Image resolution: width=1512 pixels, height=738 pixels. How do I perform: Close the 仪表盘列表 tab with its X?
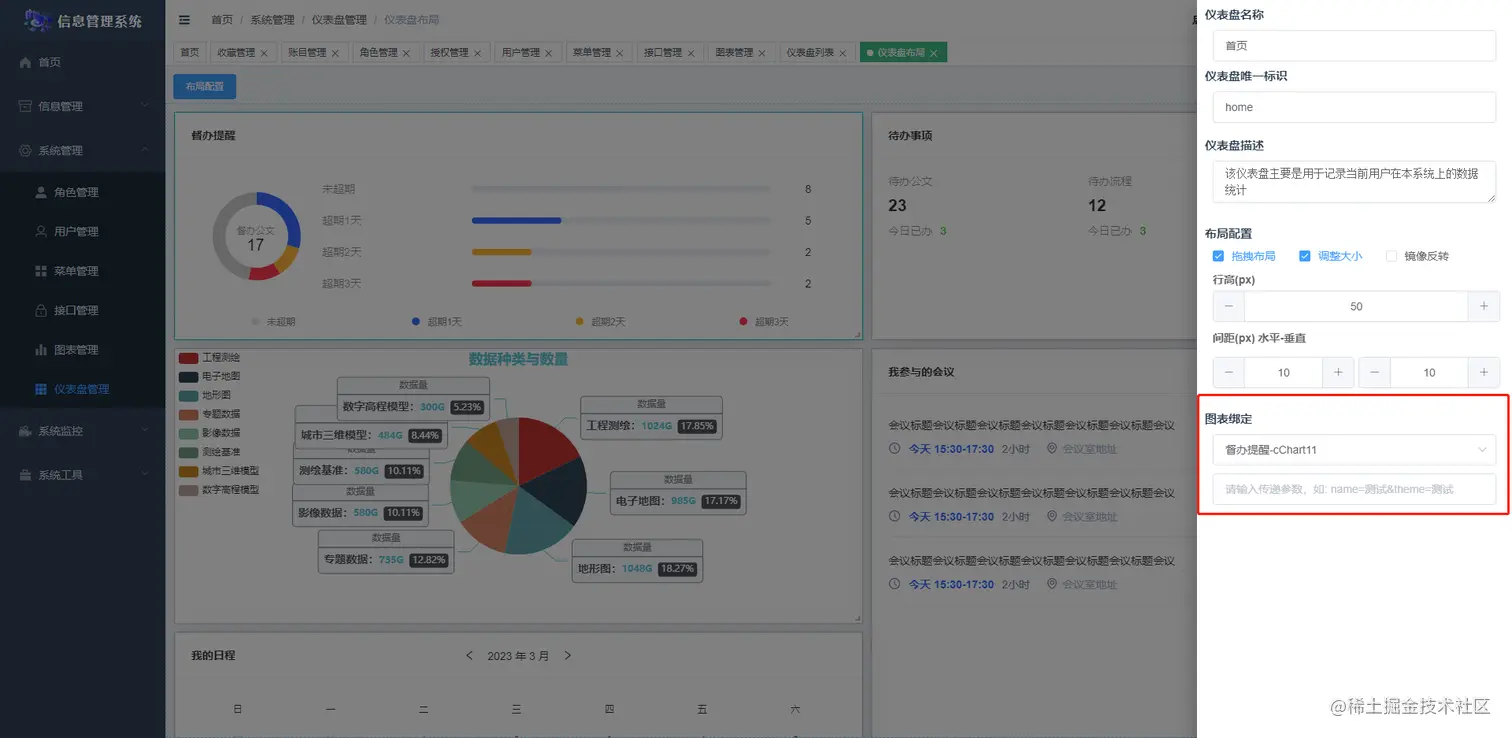tap(844, 53)
